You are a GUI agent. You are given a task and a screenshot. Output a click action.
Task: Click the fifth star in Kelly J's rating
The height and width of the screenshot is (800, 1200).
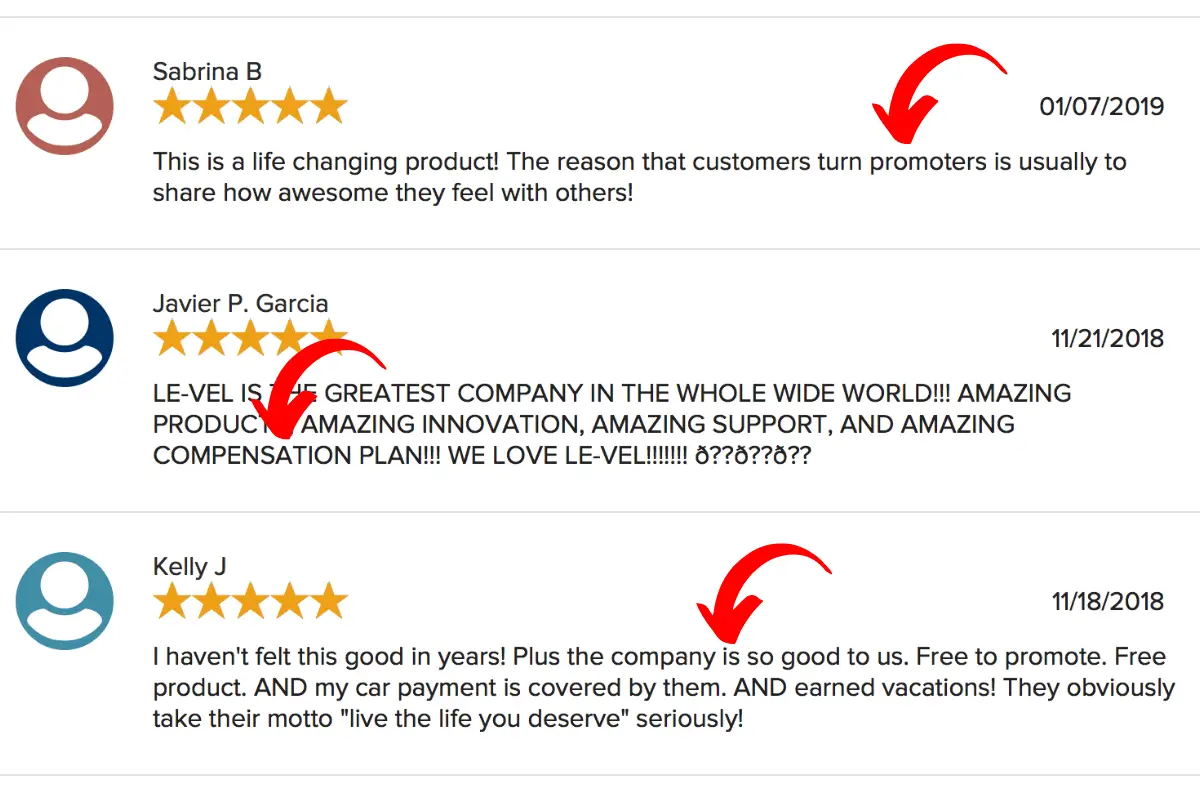[328, 602]
